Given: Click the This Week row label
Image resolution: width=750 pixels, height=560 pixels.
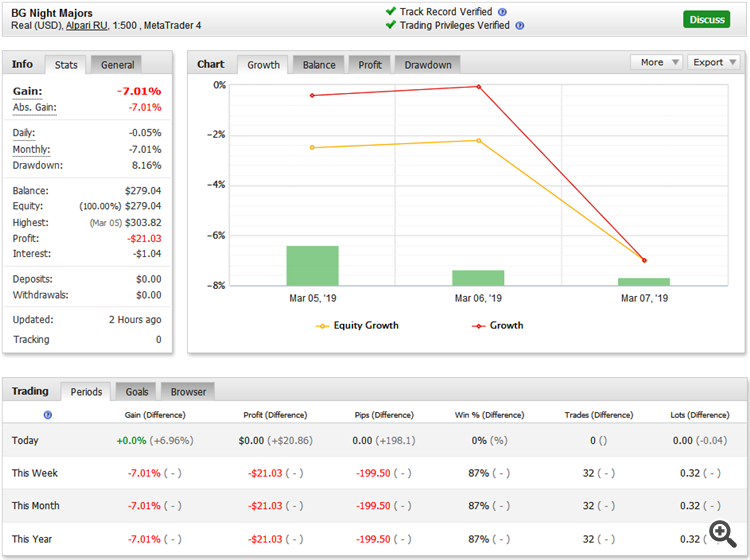Looking at the screenshot, I should [x=34, y=473].
